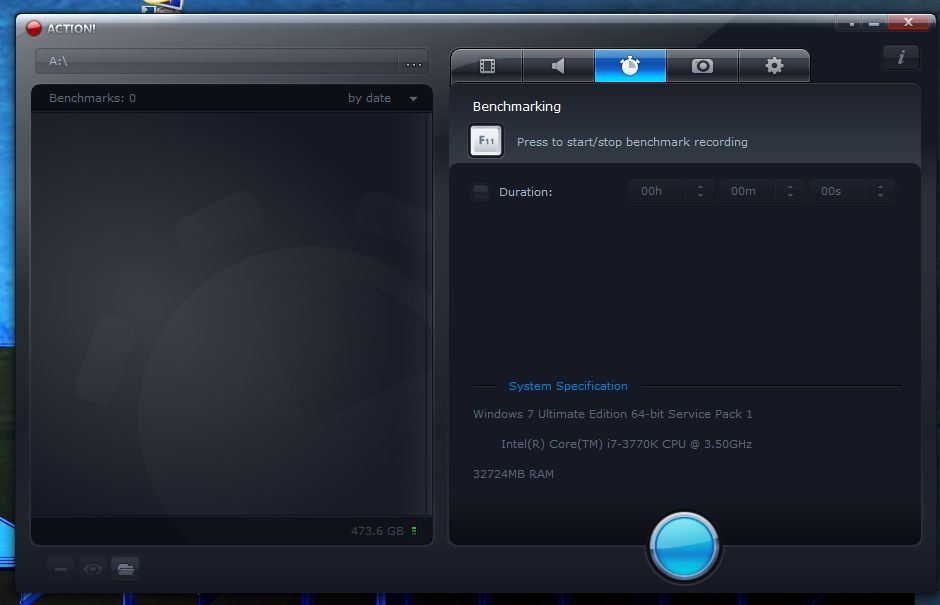Screen dimensions: 940x605
Task: Click the minimize-to-tray dot button
Action: [851, 23]
